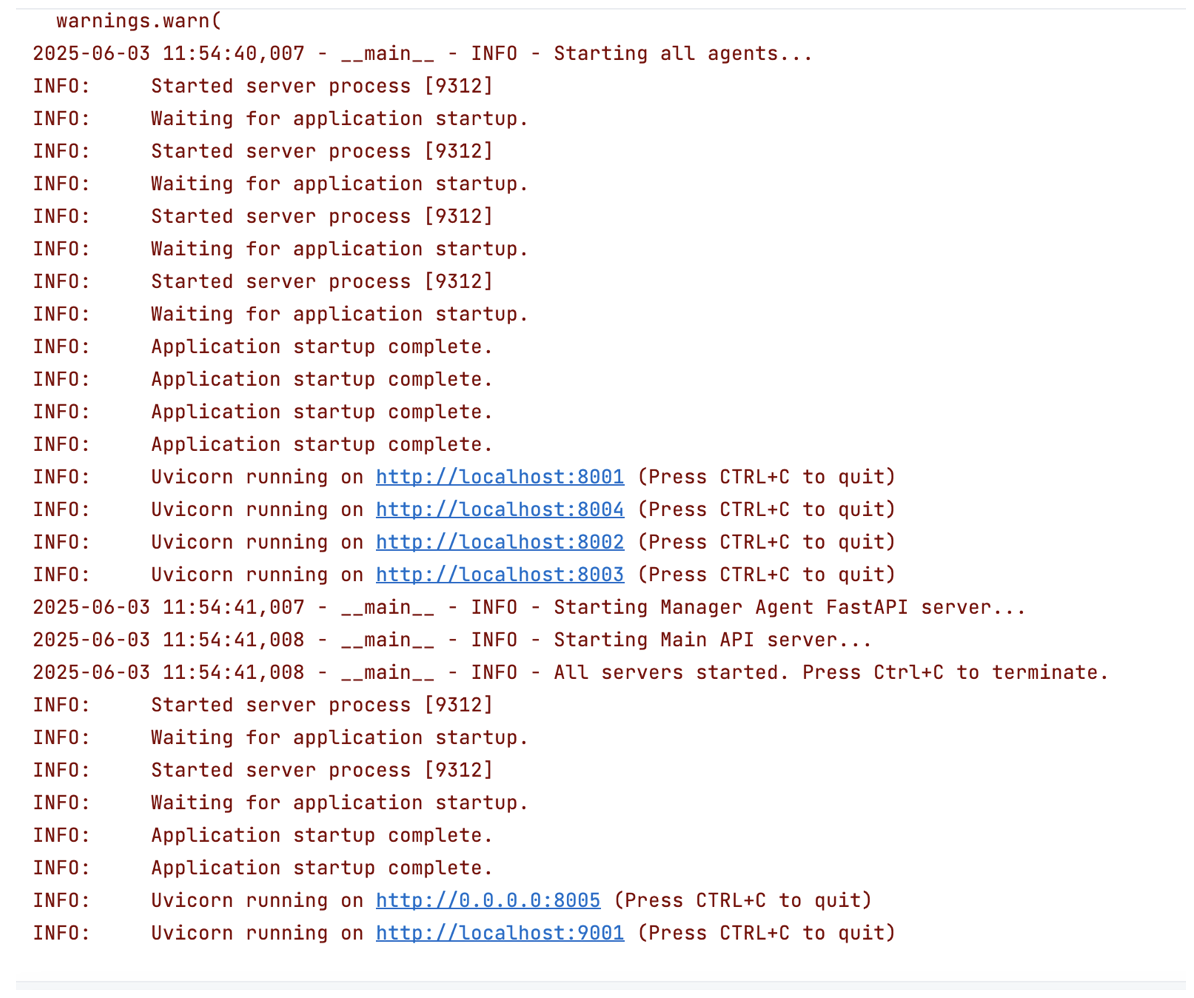Open the http://0.0.0.0:8005 link
This screenshot has width=1194, height=998.
(x=488, y=900)
